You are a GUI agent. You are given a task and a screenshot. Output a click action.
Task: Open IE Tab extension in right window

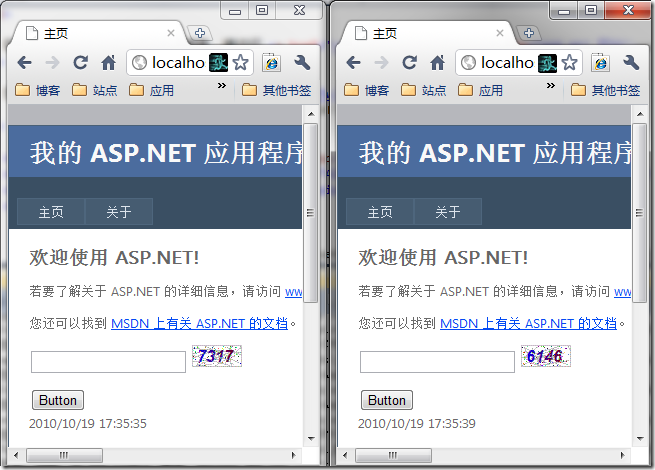click(x=601, y=63)
